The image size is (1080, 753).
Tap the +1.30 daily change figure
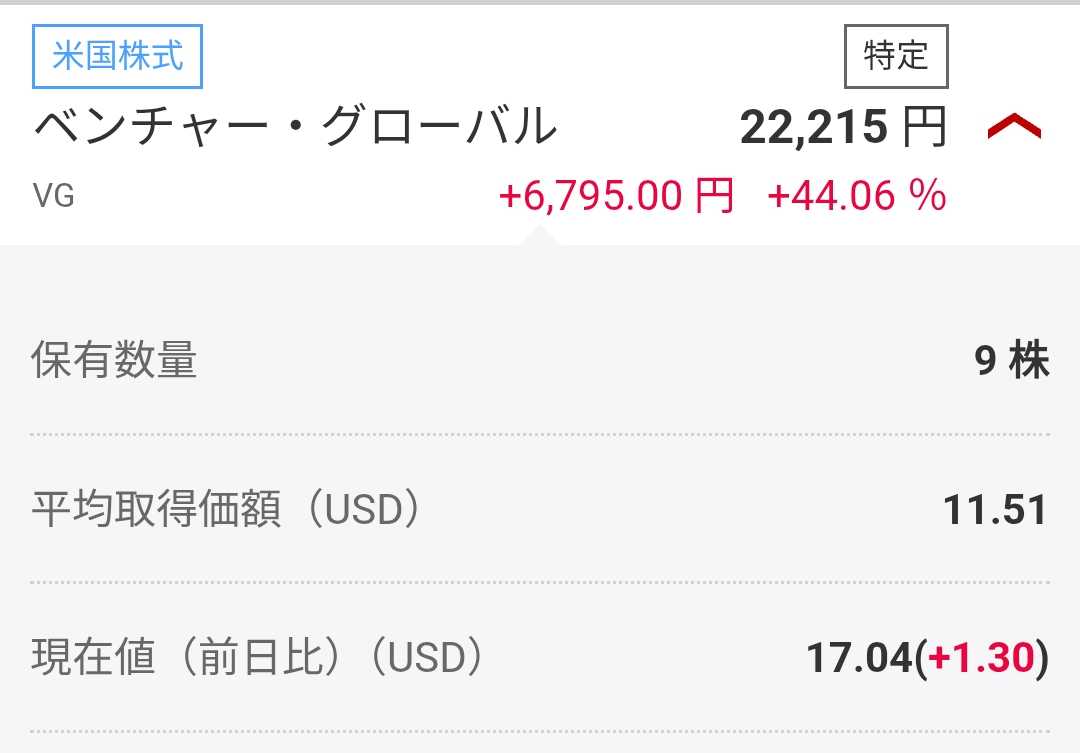click(982, 658)
